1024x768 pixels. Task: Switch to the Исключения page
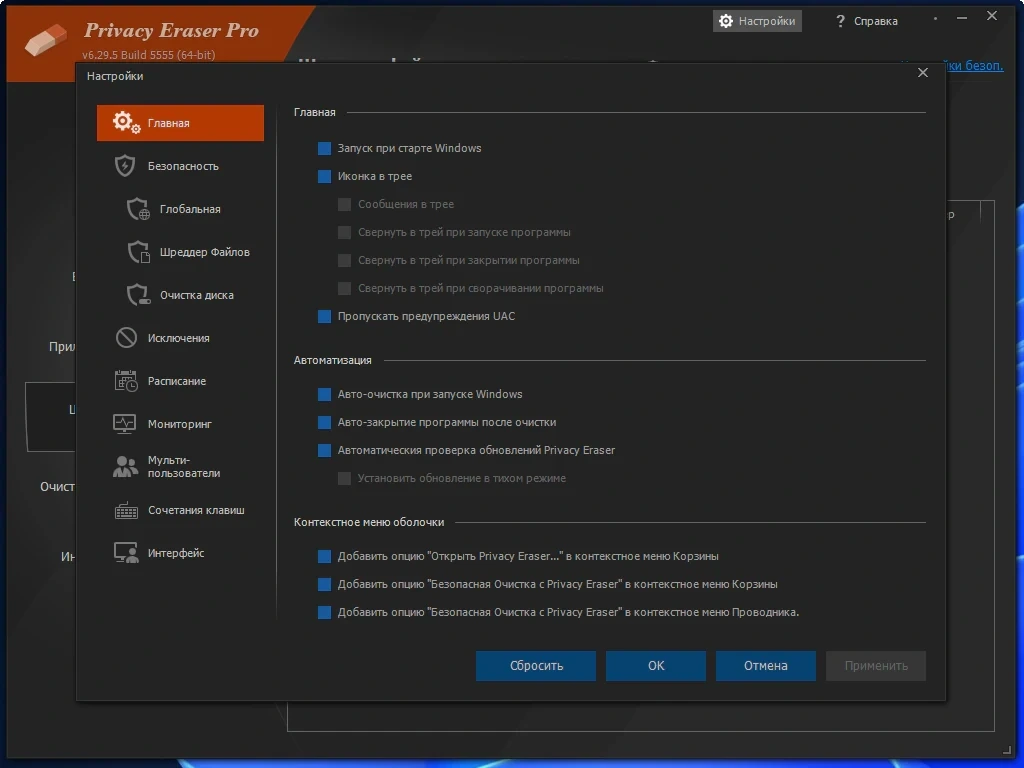click(180, 338)
